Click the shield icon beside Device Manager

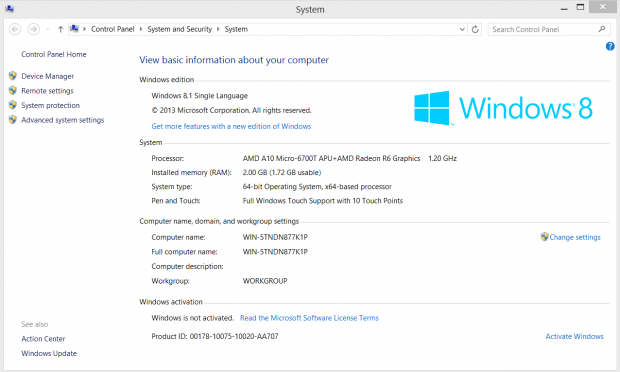tap(13, 76)
